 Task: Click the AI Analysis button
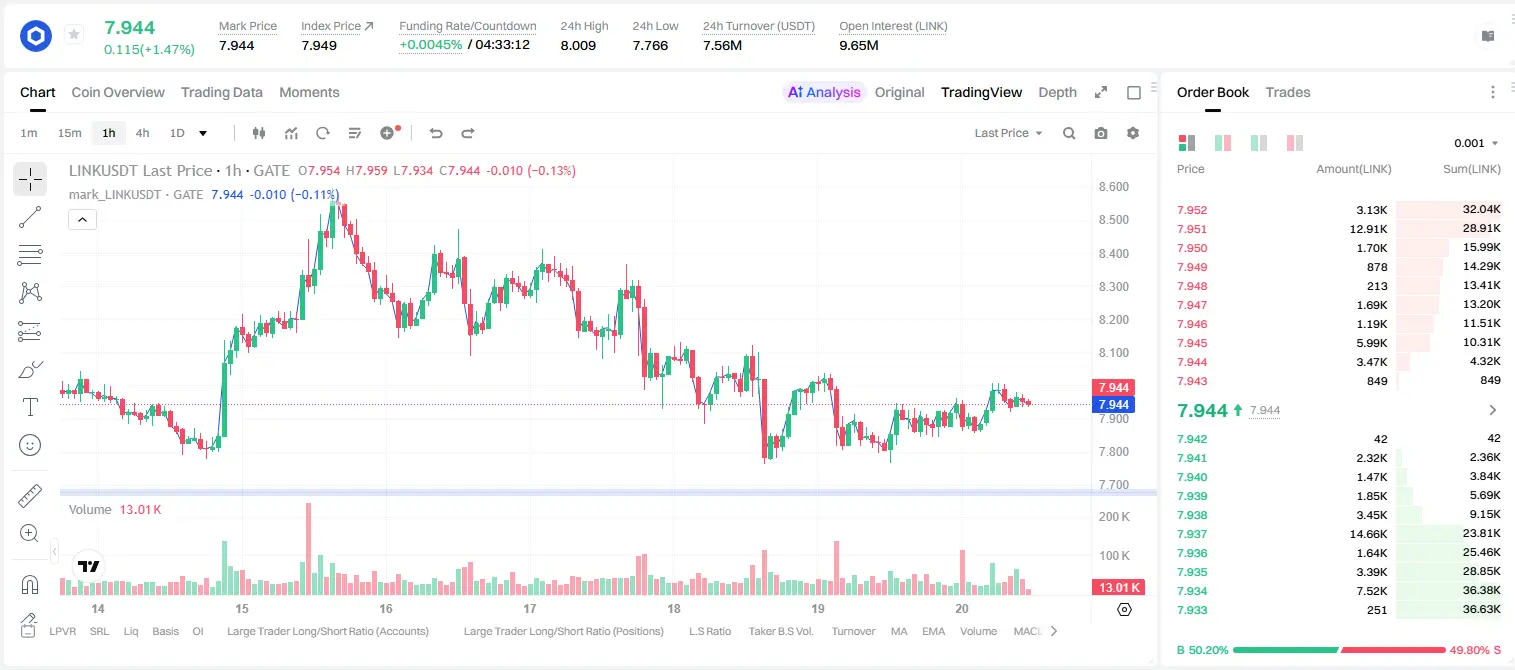(824, 92)
